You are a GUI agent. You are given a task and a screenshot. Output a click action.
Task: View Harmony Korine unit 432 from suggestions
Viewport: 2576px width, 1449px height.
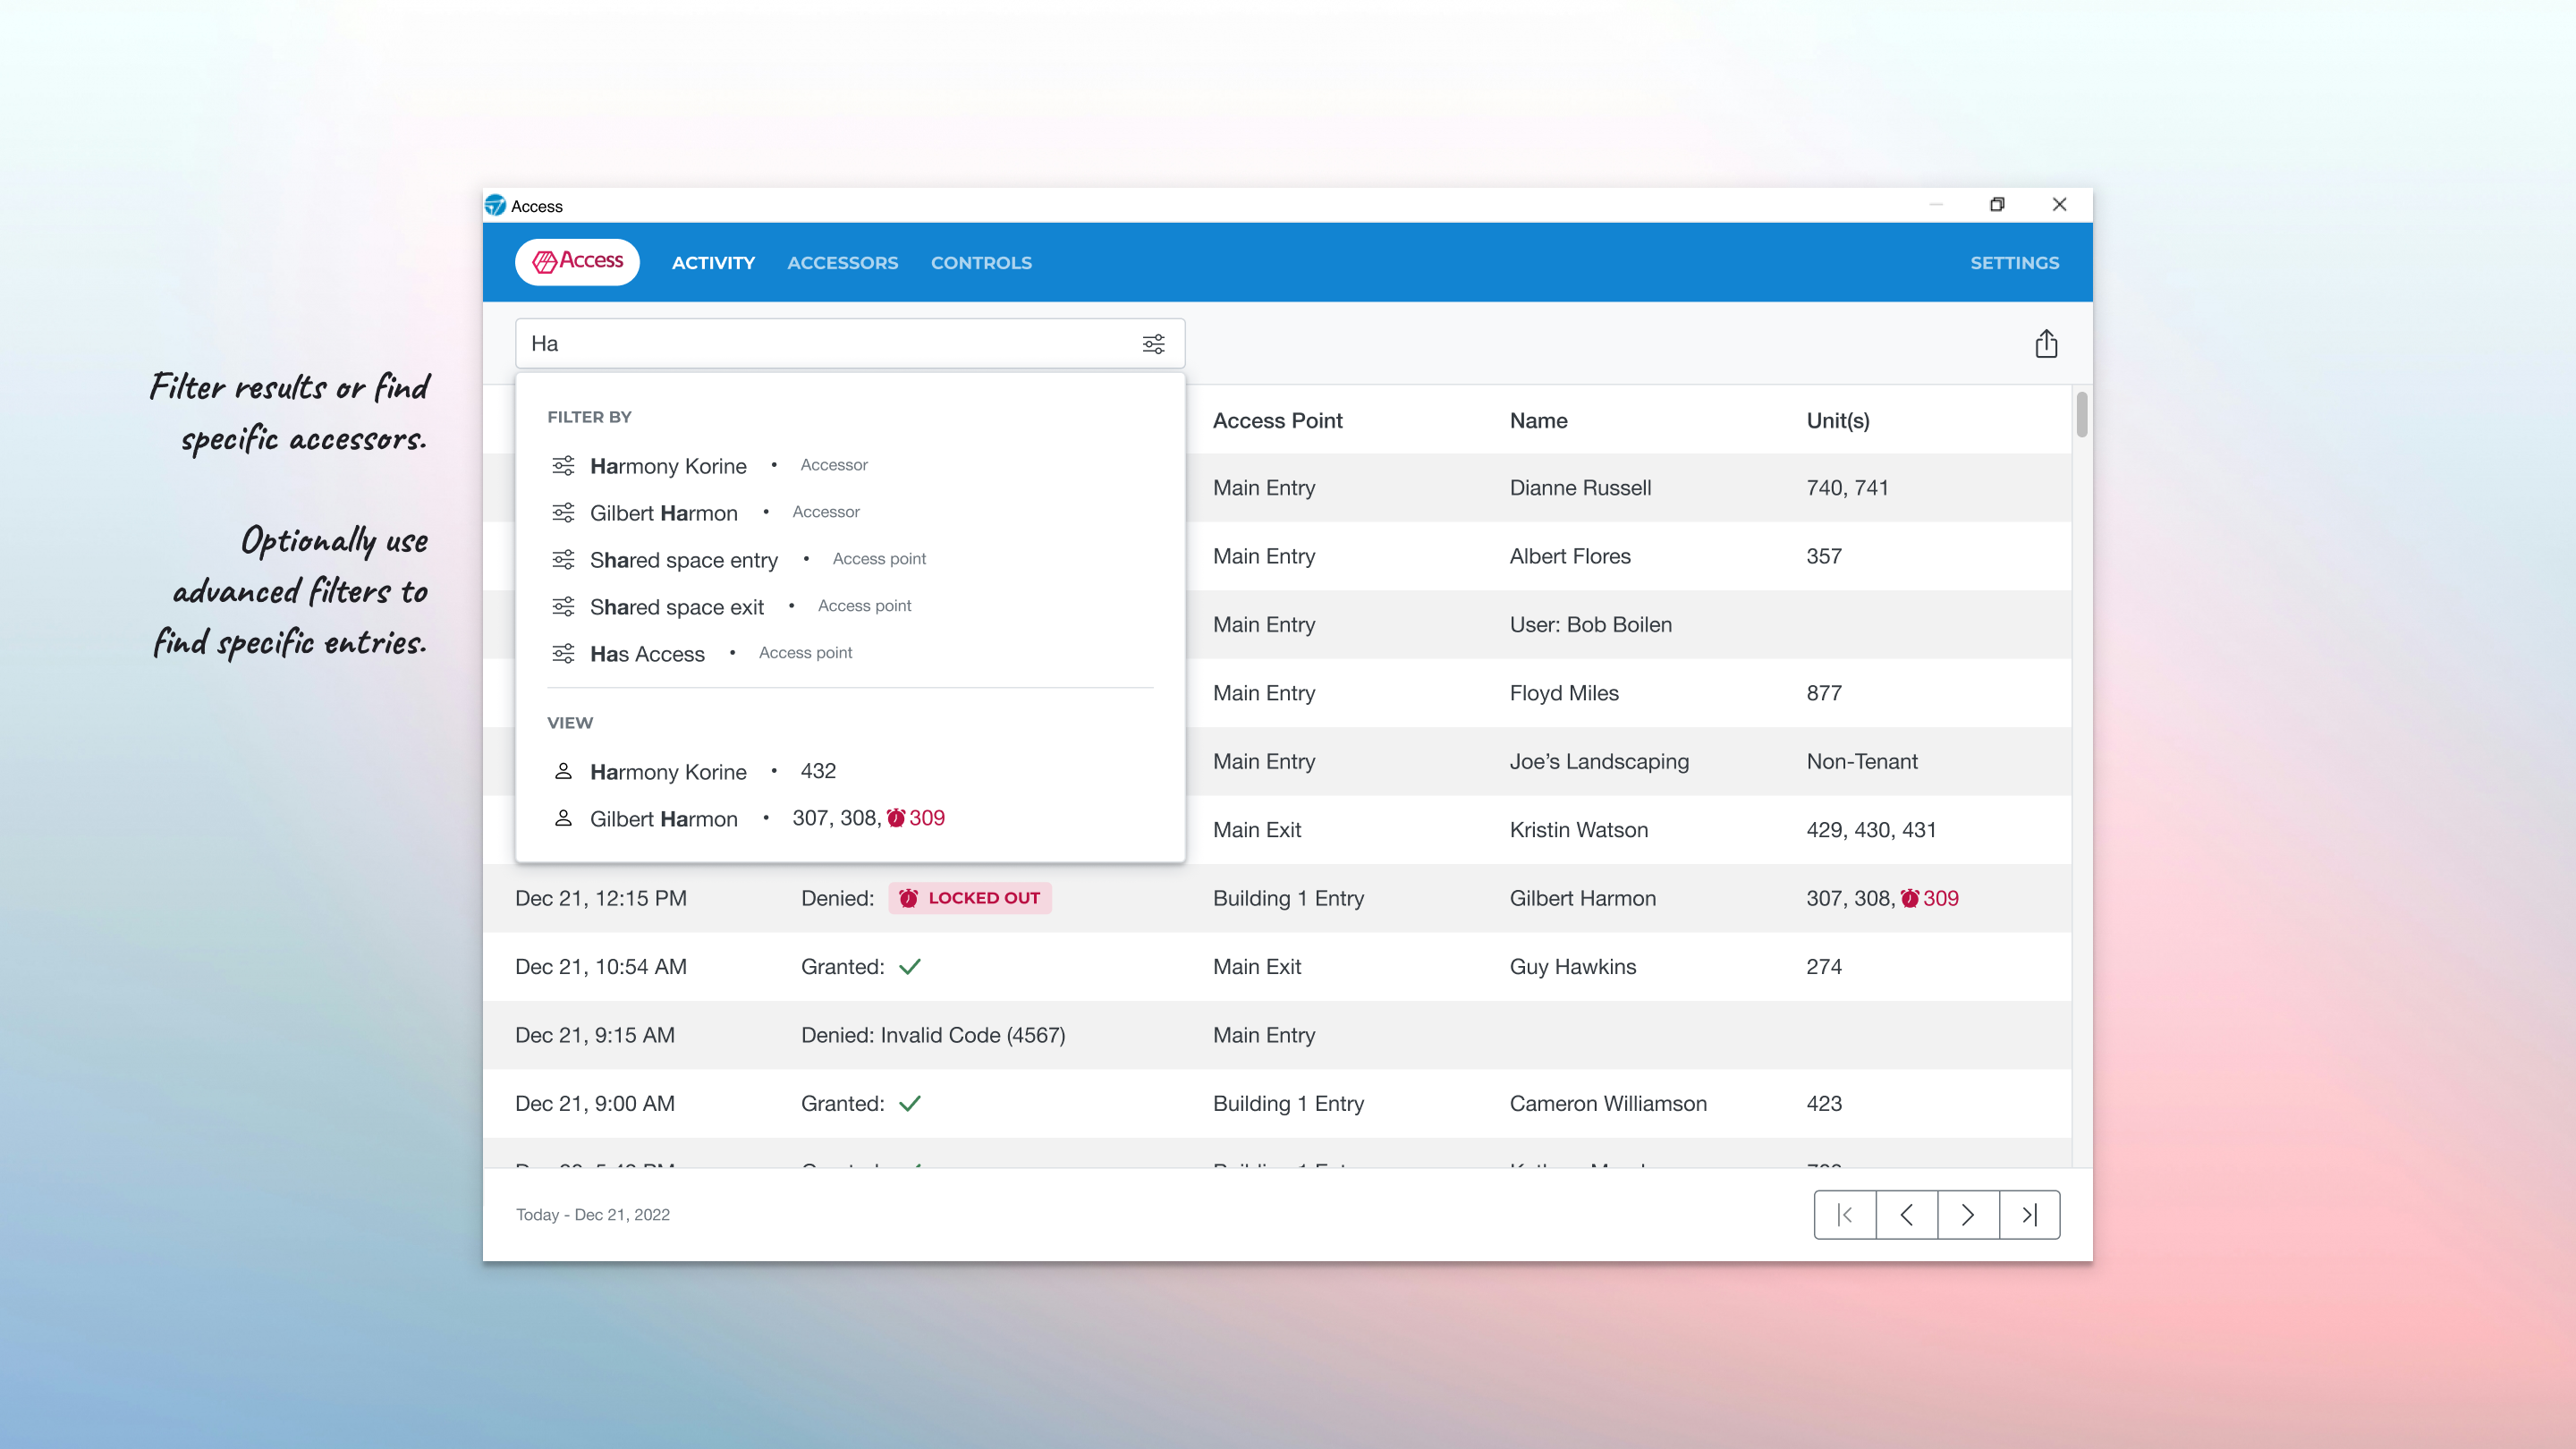click(x=668, y=771)
